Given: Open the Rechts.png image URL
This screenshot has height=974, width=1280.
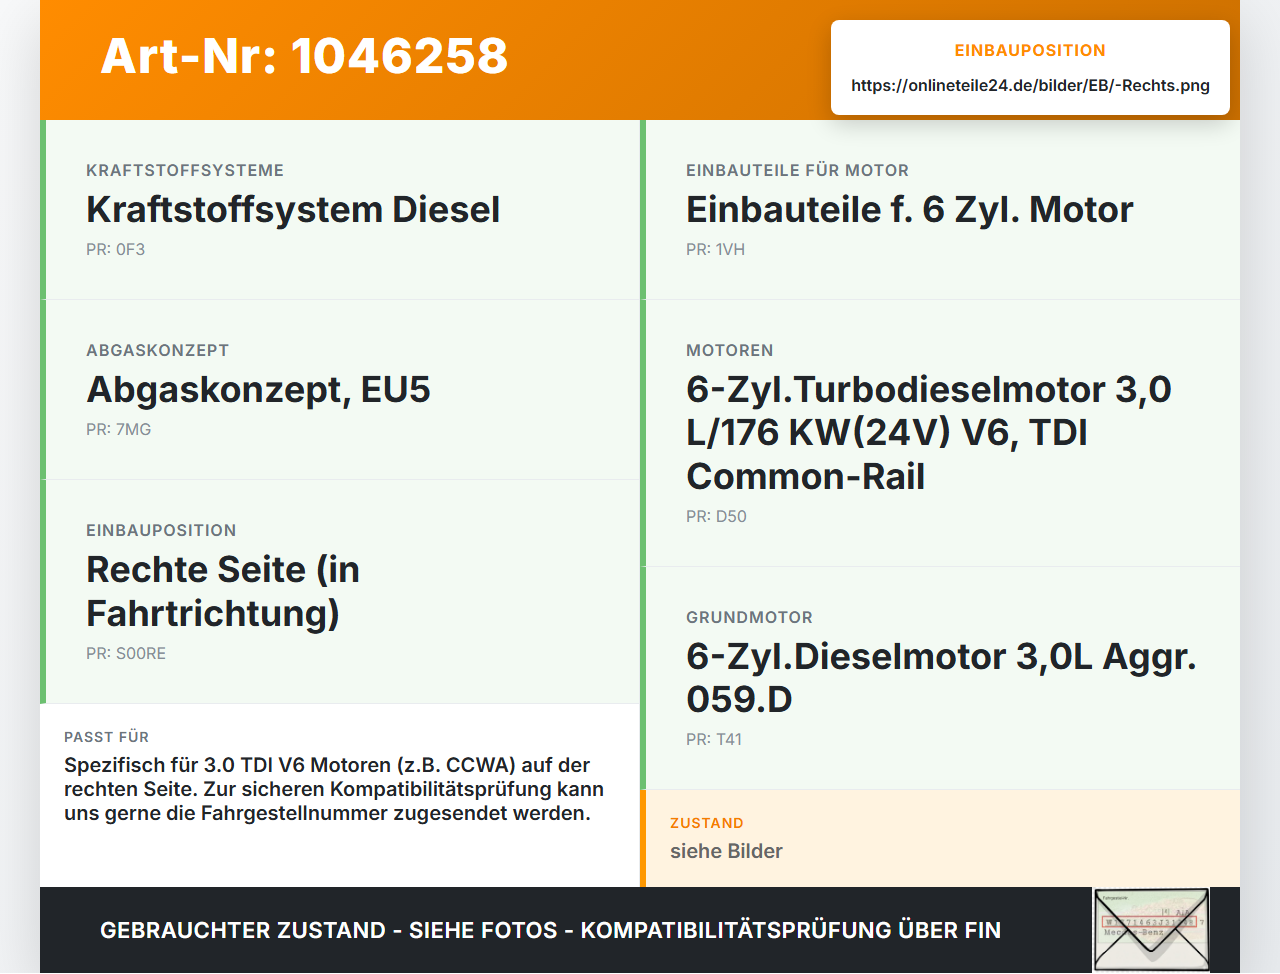Looking at the screenshot, I should click(1030, 86).
